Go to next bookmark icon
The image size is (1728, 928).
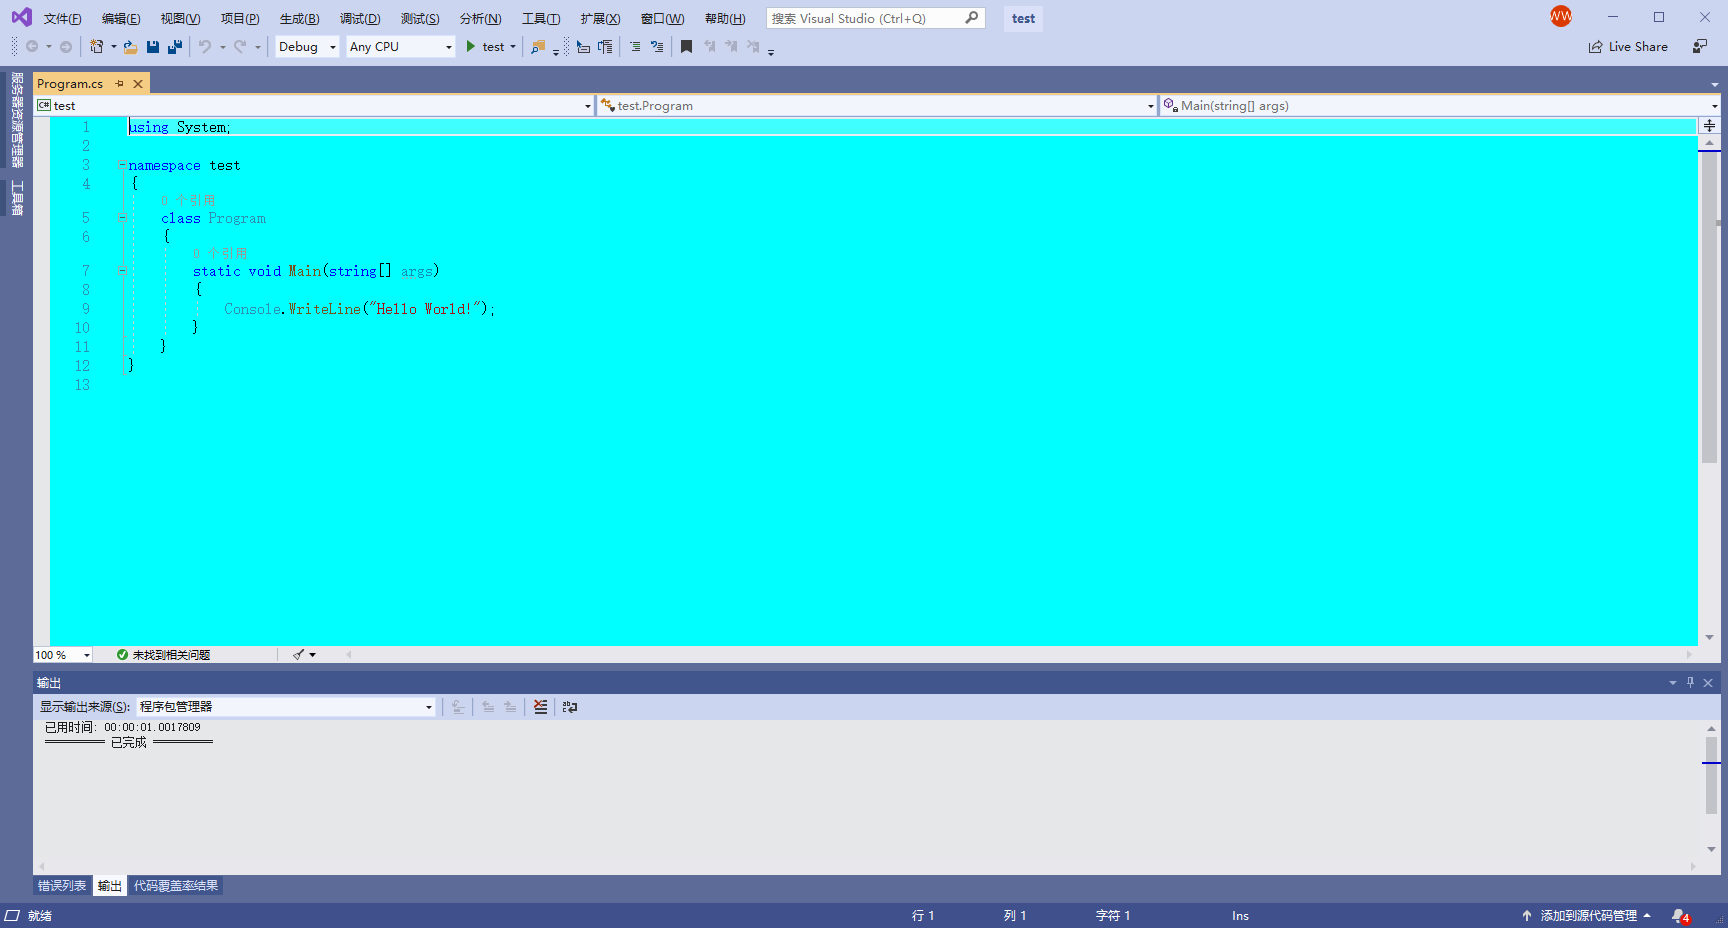[x=731, y=47]
